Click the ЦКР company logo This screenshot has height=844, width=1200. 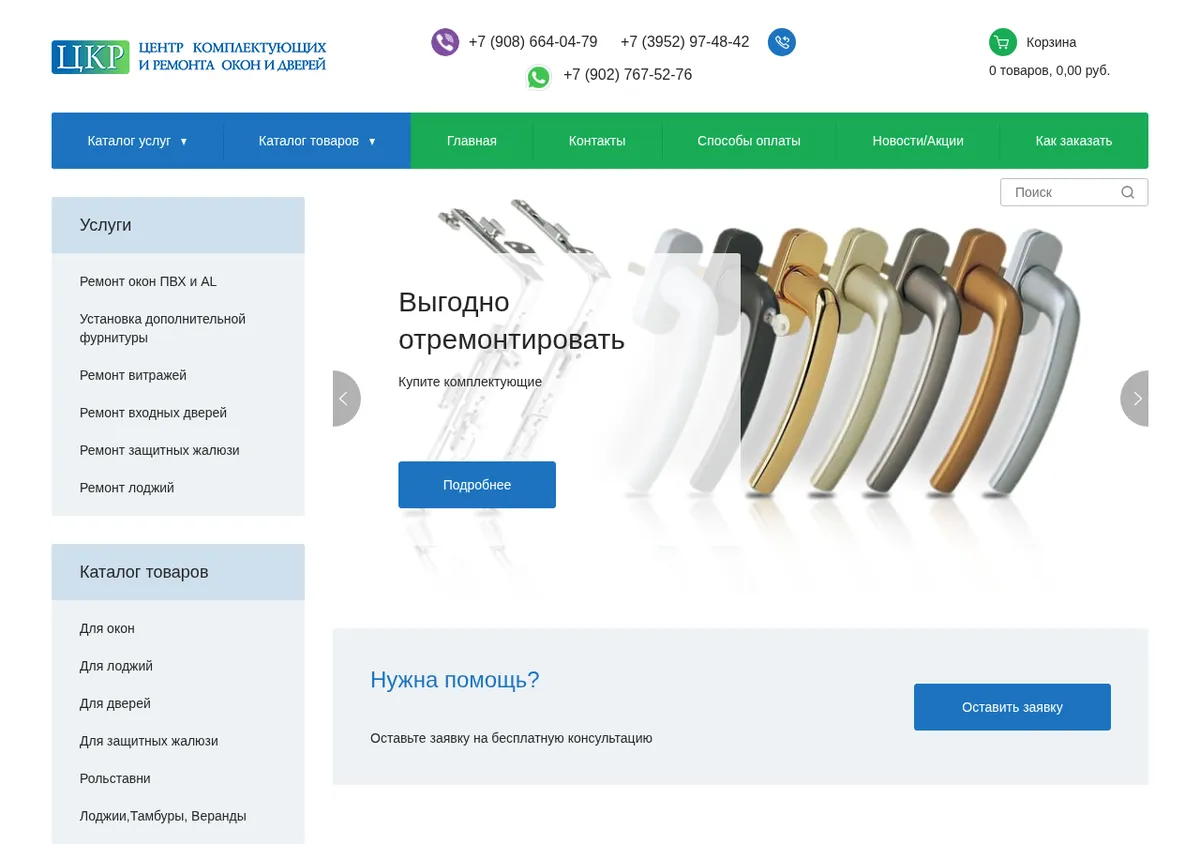(x=189, y=57)
